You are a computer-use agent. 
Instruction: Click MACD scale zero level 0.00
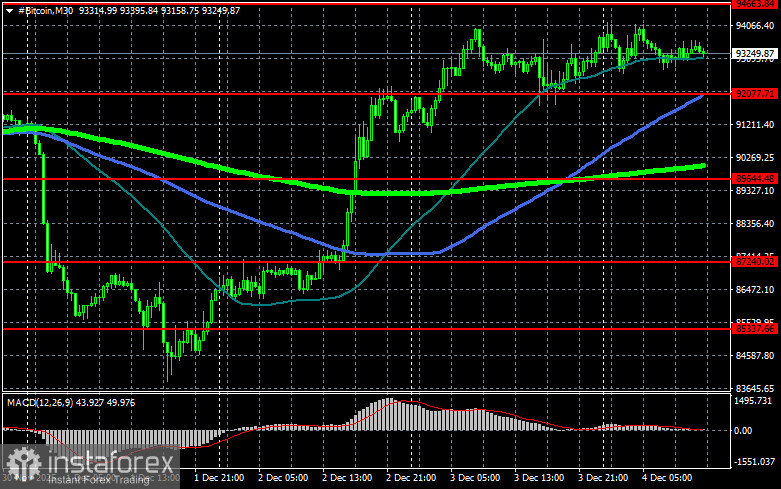[743, 430]
